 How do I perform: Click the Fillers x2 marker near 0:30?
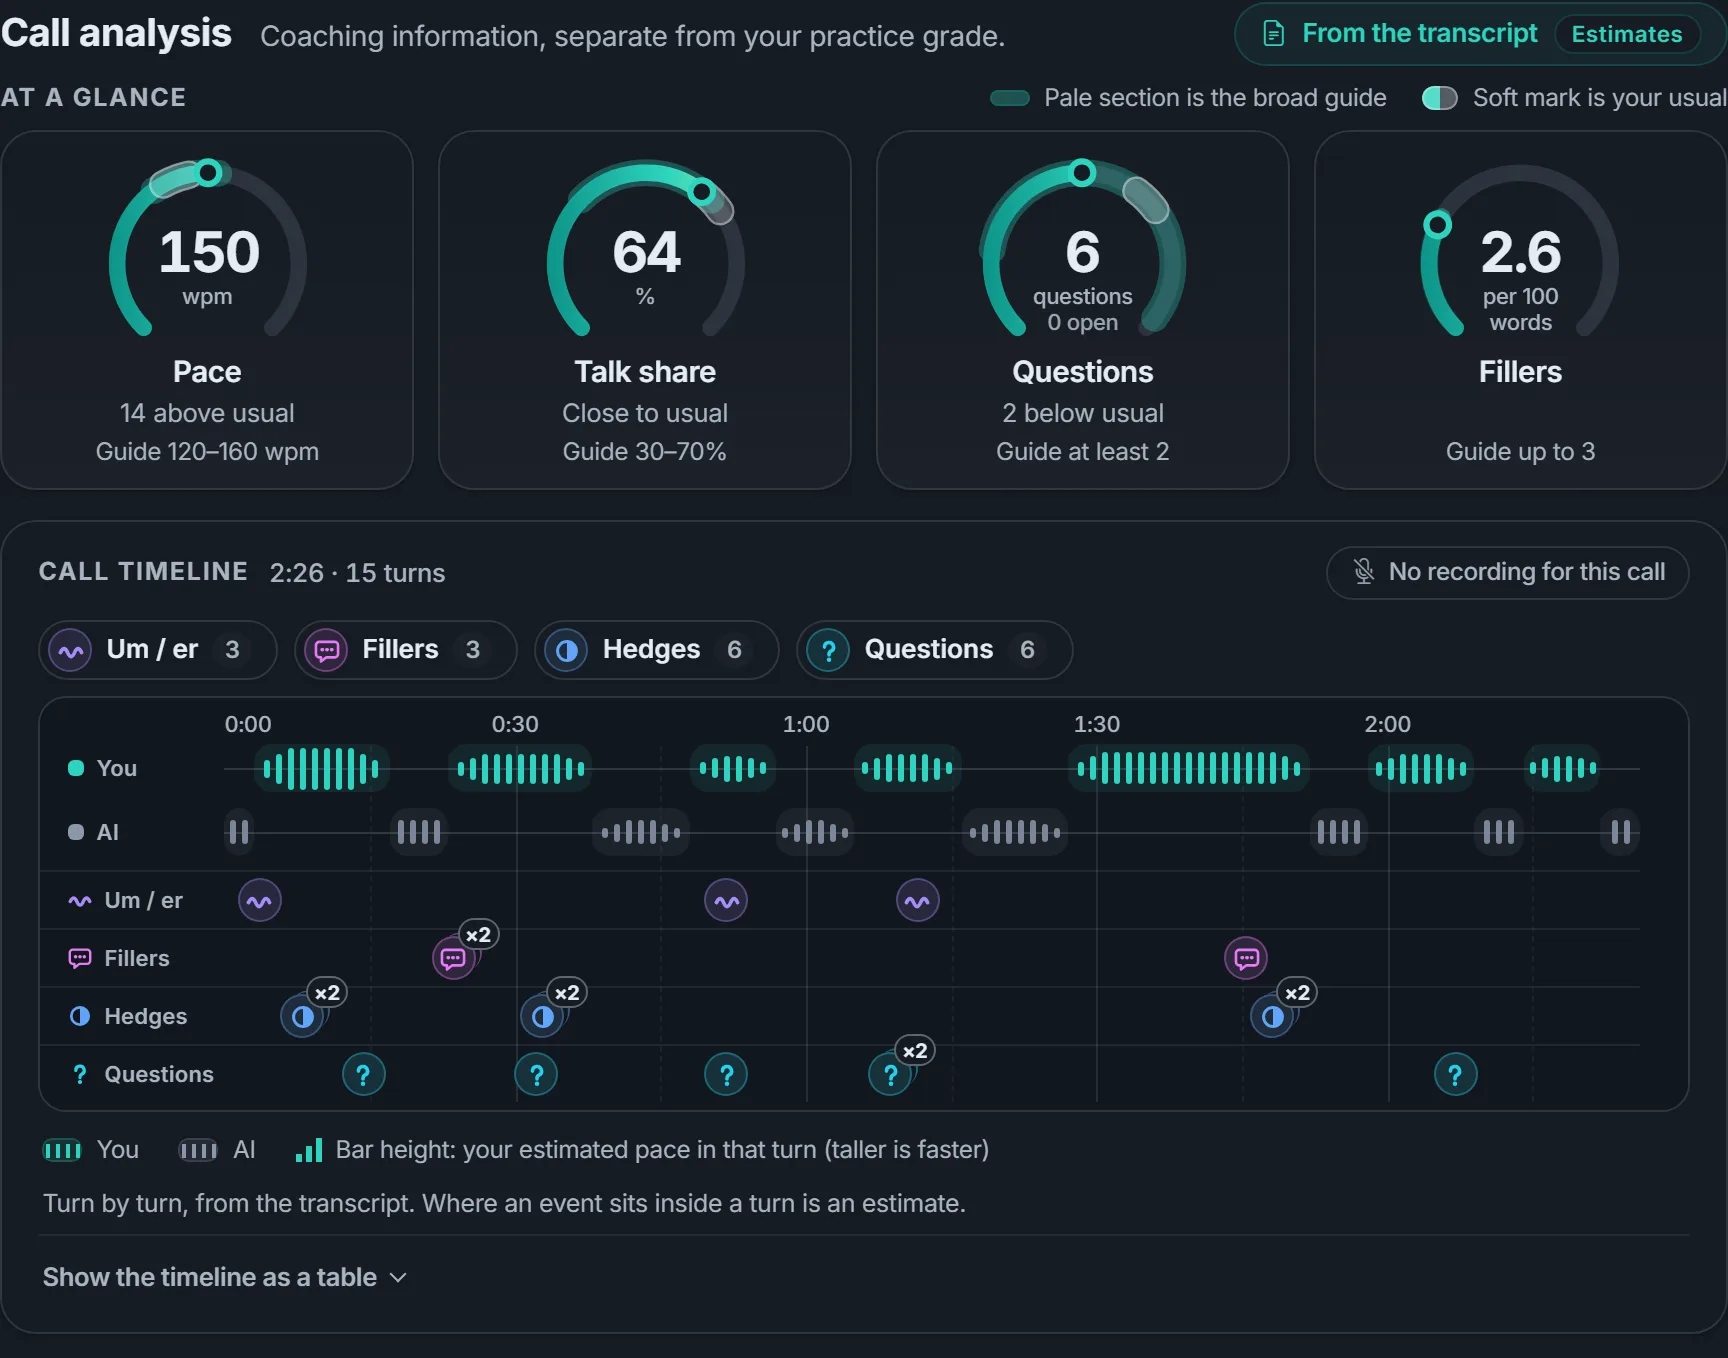coord(454,959)
